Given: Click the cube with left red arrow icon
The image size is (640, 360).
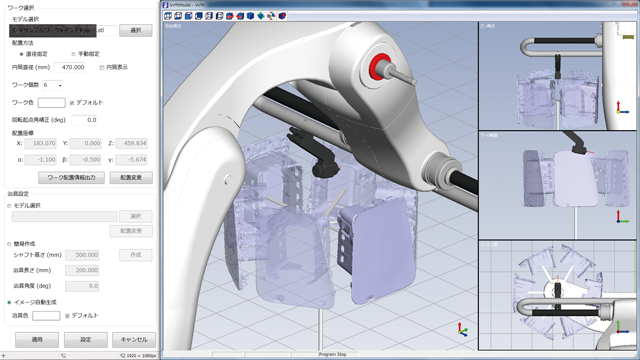Looking at the screenshot, I should pyautogui.click(x=240, y=16).
